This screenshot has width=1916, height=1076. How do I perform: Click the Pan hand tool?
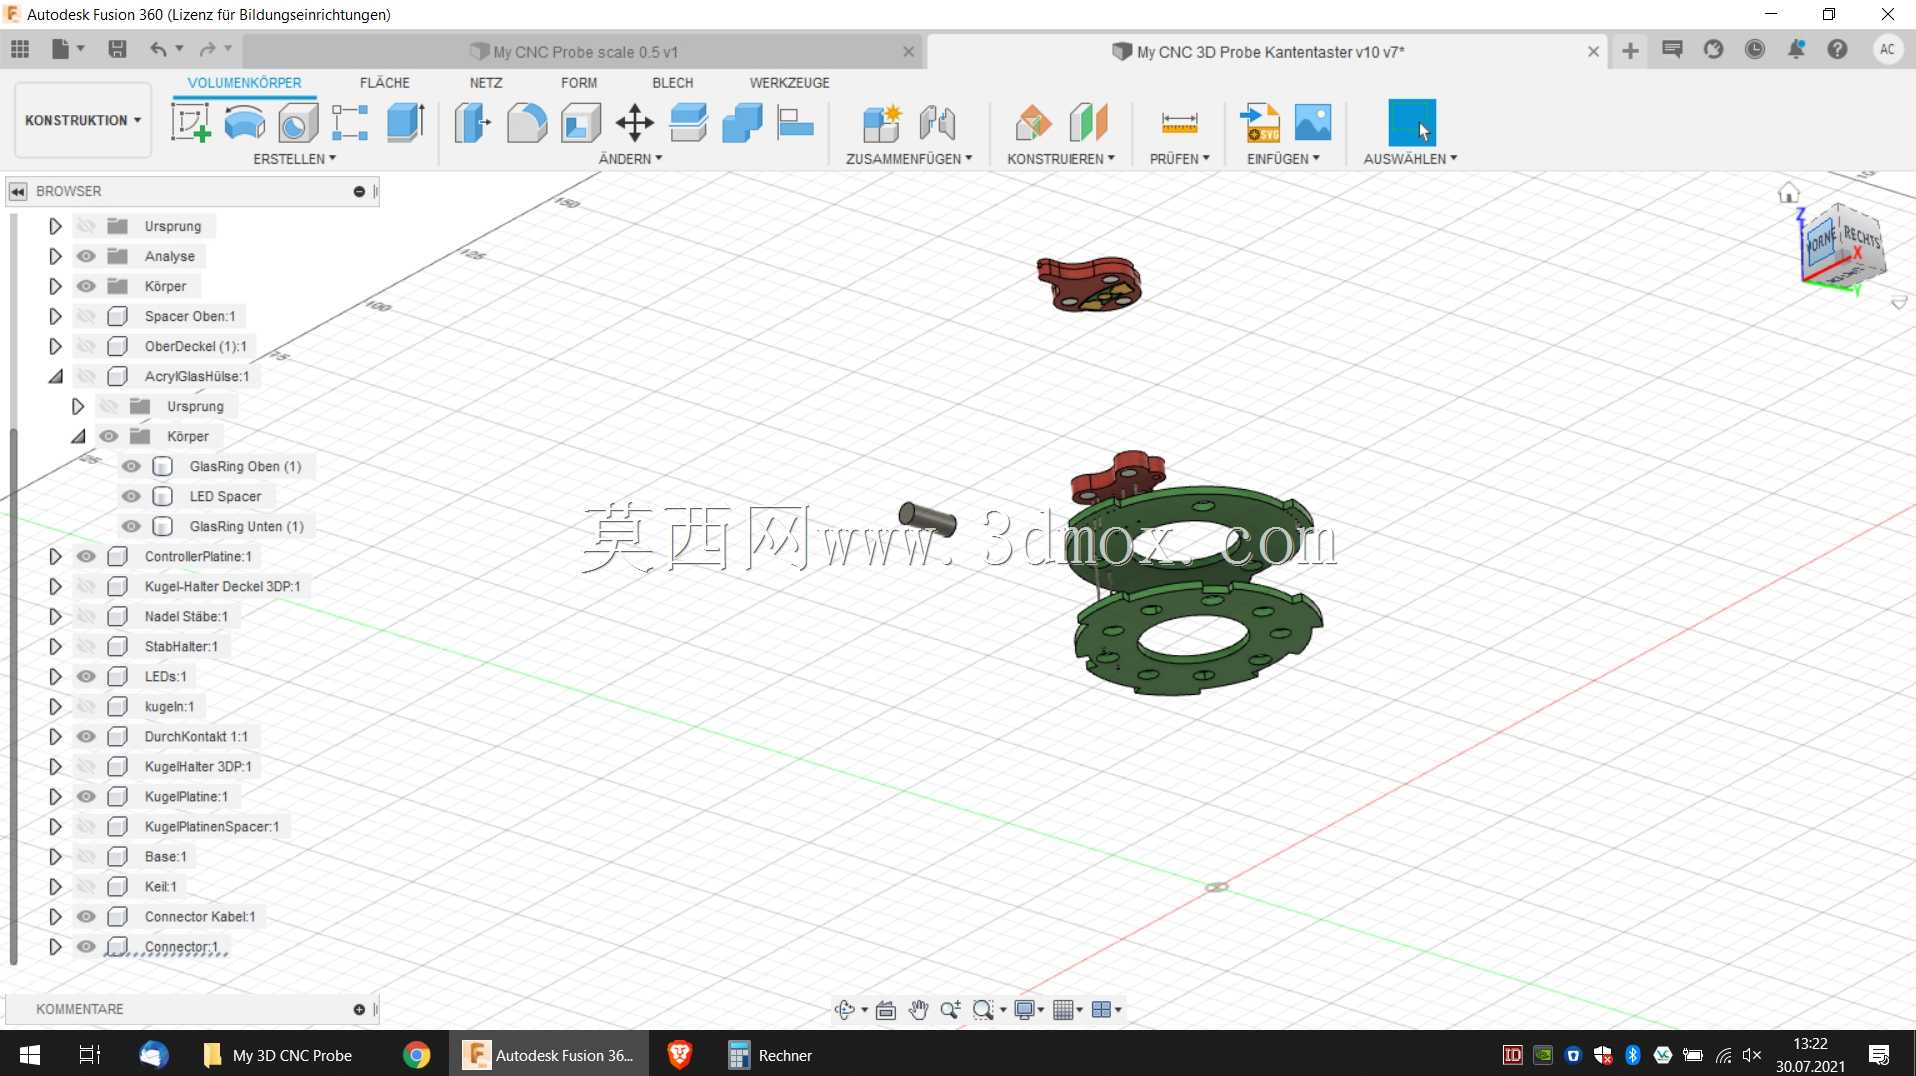[x=918, y=1010]
